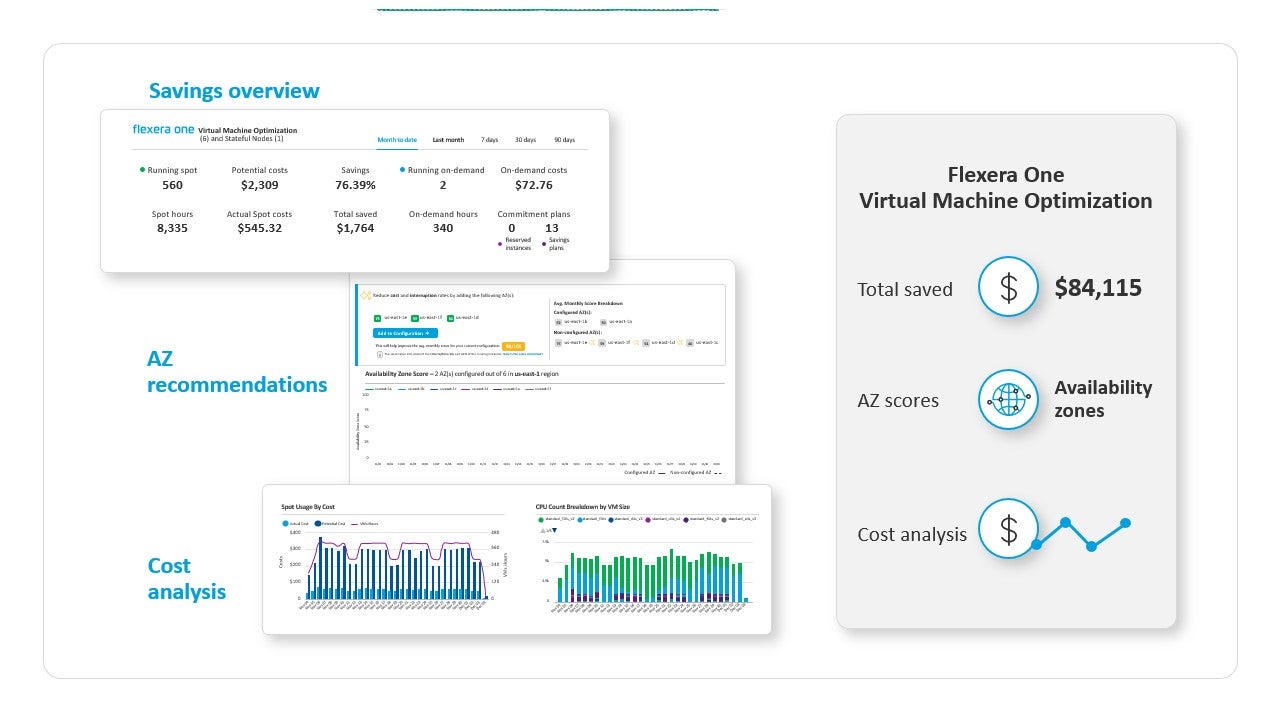The image size is (1280, 720).
Task: Select the dollar icon beside Total saved
Action: (1007, 287)
